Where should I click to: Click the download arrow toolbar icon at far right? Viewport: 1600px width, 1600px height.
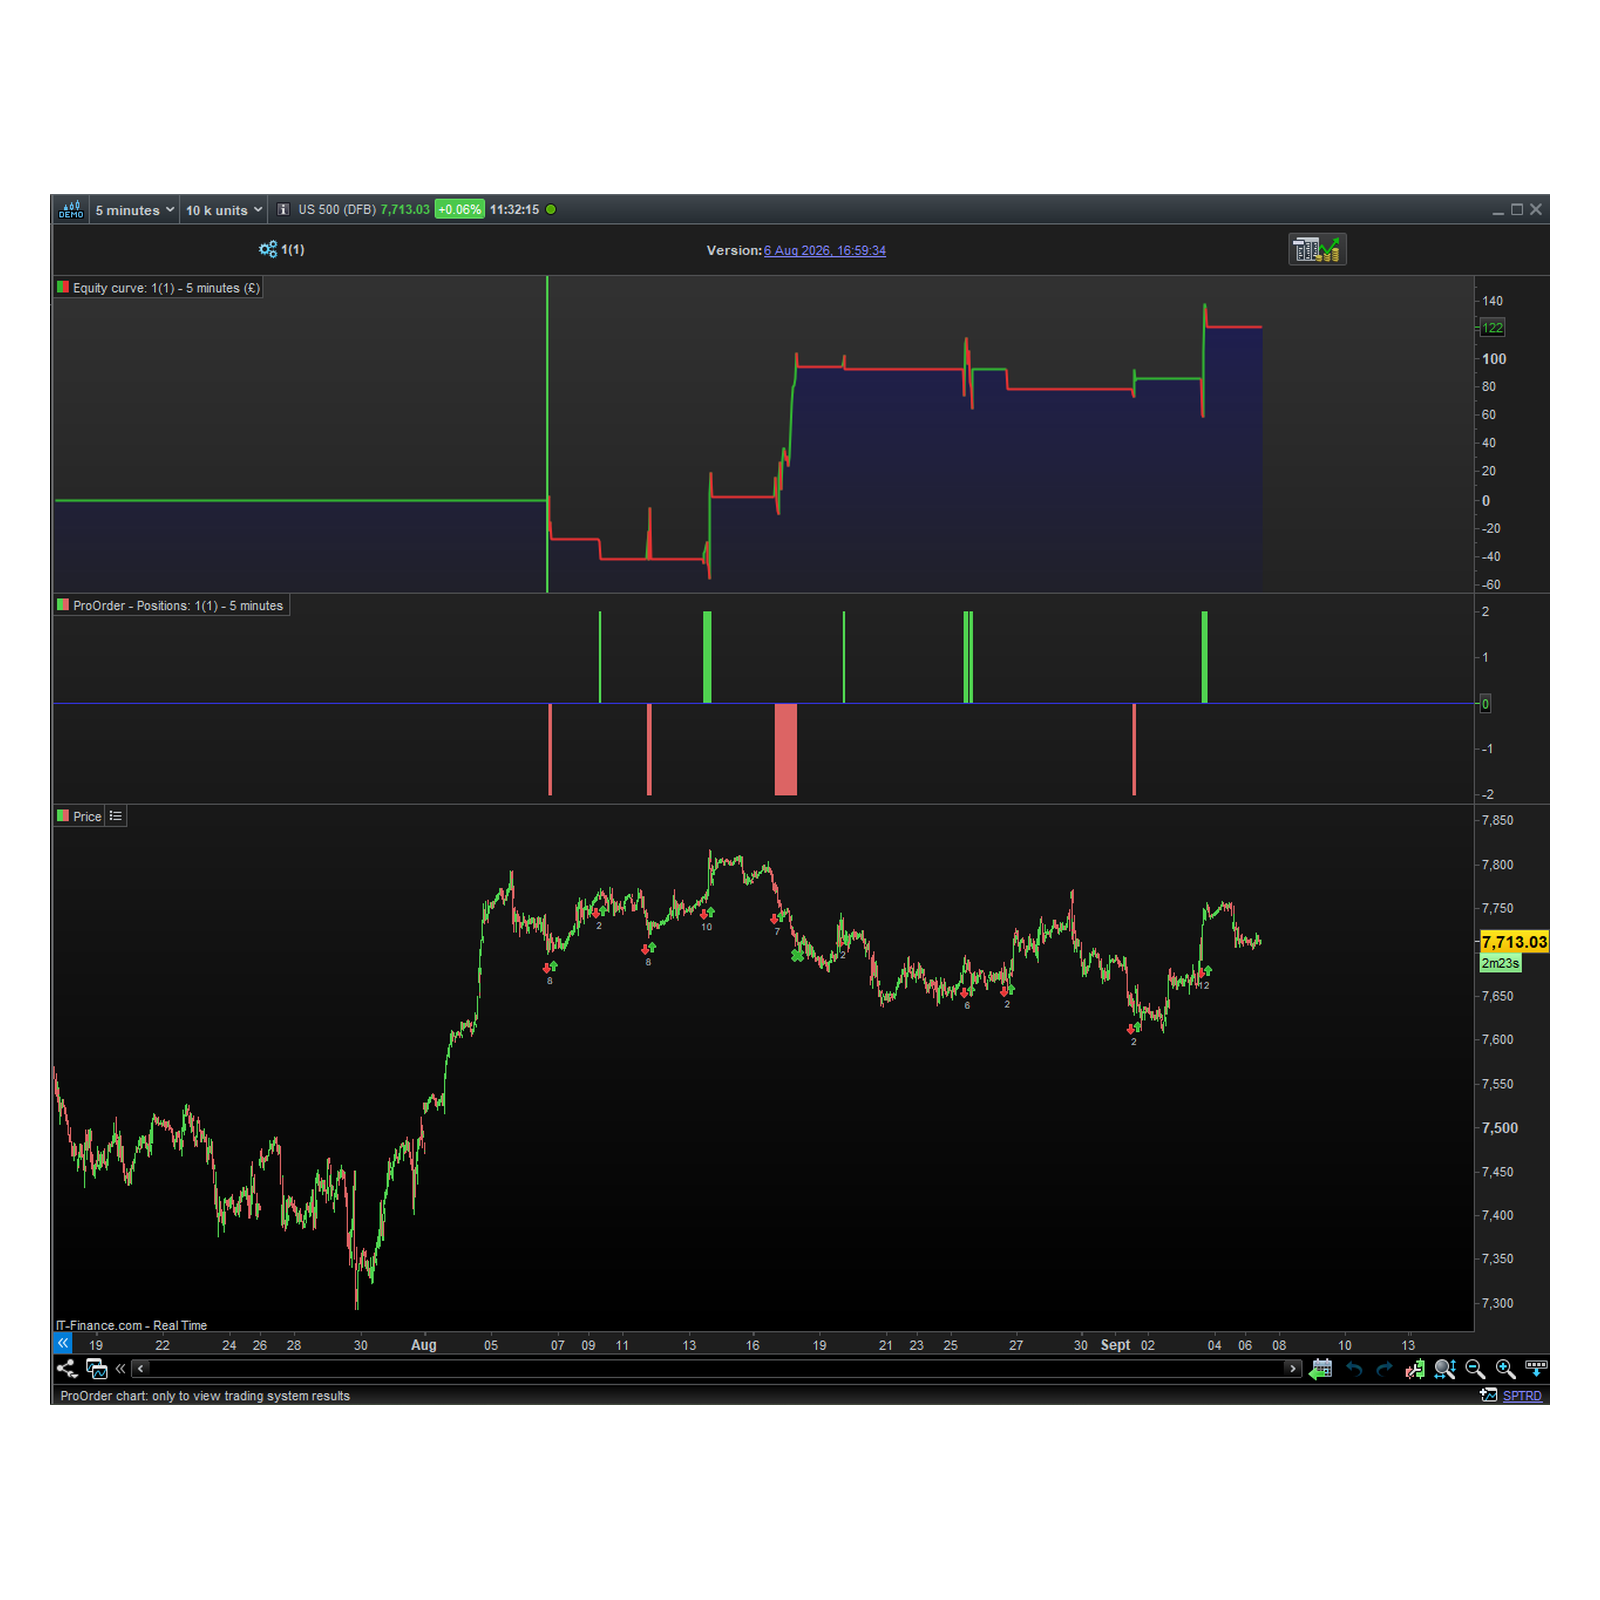(x=1537, y=1369)
